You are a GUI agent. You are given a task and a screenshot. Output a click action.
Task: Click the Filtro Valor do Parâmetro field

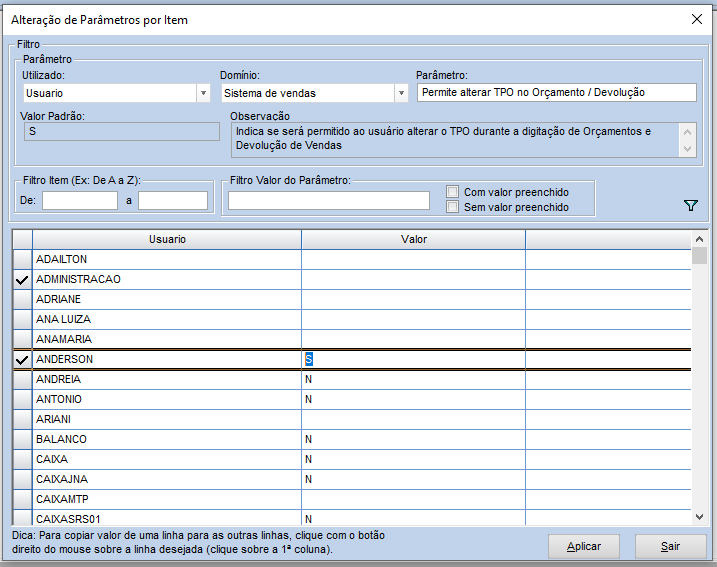[x=329, y=201]
